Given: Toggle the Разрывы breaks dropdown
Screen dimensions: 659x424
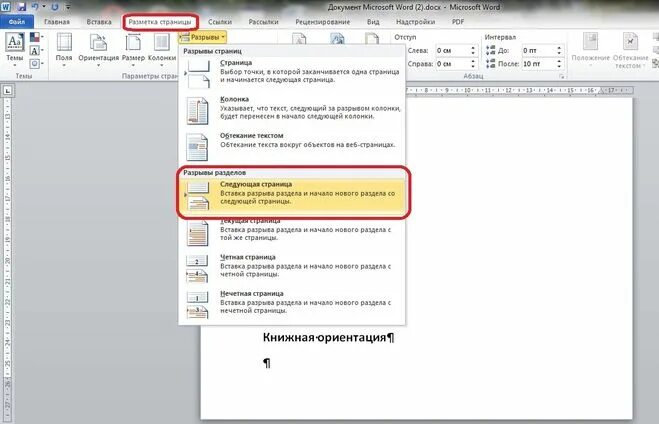Looking at the screenshot, I should [x=203, y=37].
